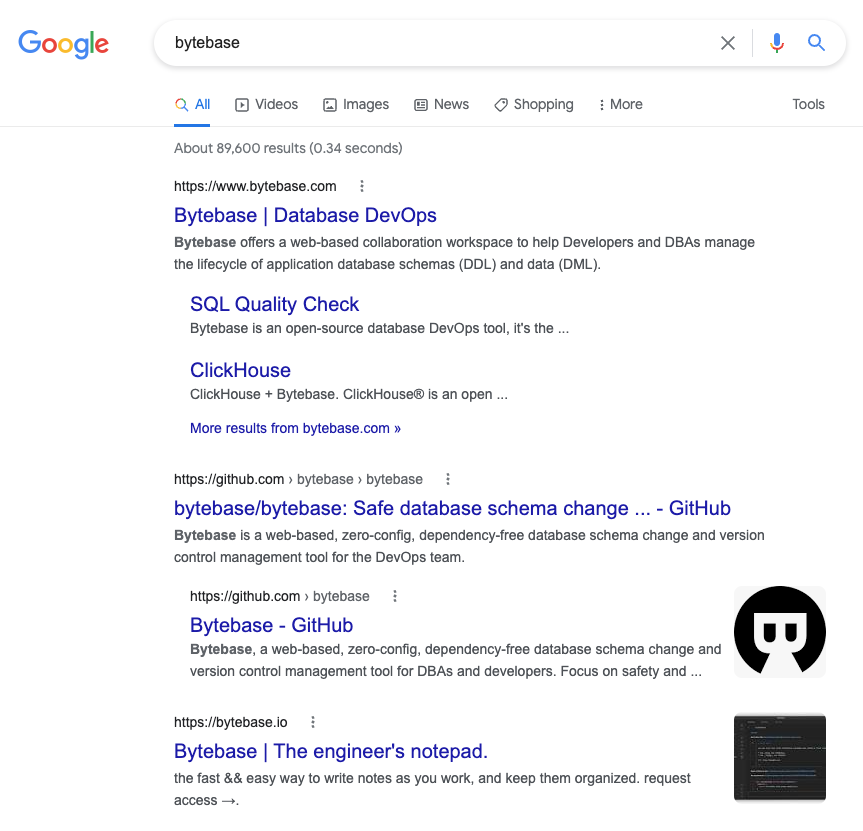The width and height of the screenshot is (863, 831).
Task: Click the Google logo
Action: [64, 43]
